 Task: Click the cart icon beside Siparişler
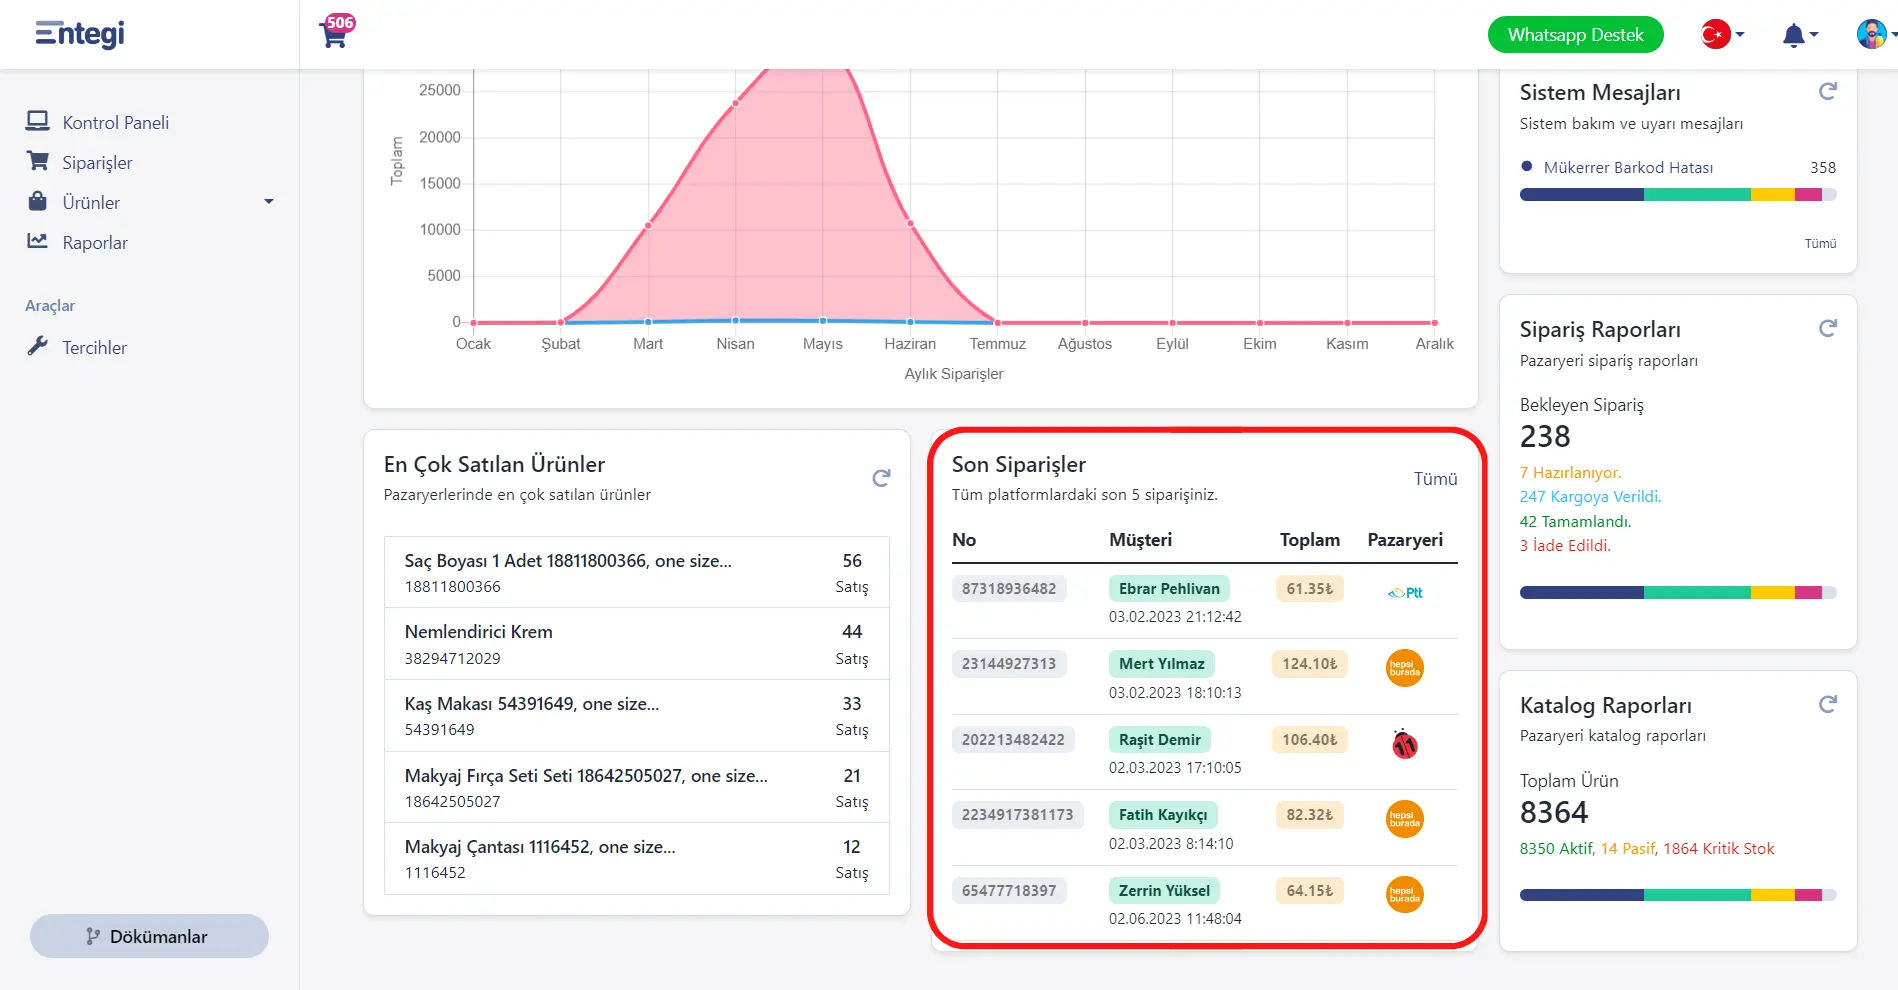[37, 160]
